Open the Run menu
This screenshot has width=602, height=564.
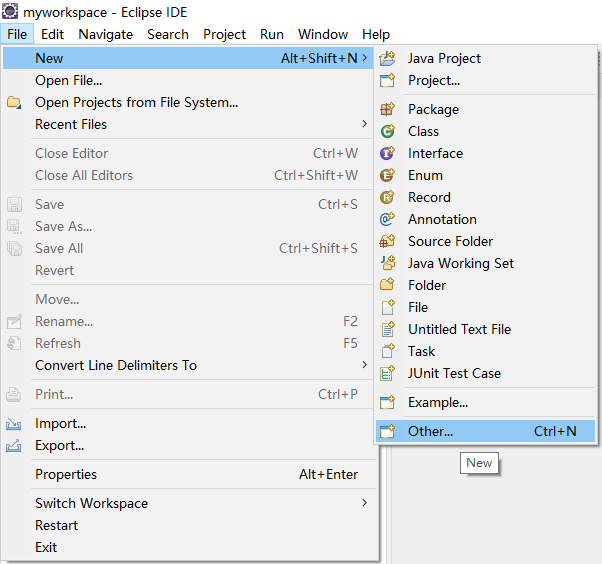[x=272, y=34]
